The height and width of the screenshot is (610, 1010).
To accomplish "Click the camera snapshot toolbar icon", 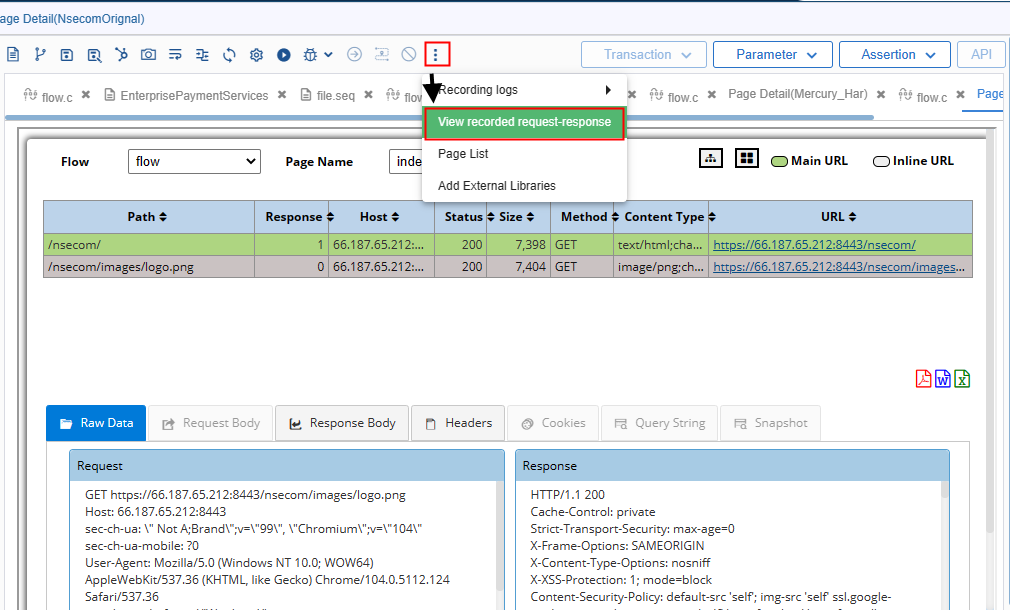I will coord(148,55).
